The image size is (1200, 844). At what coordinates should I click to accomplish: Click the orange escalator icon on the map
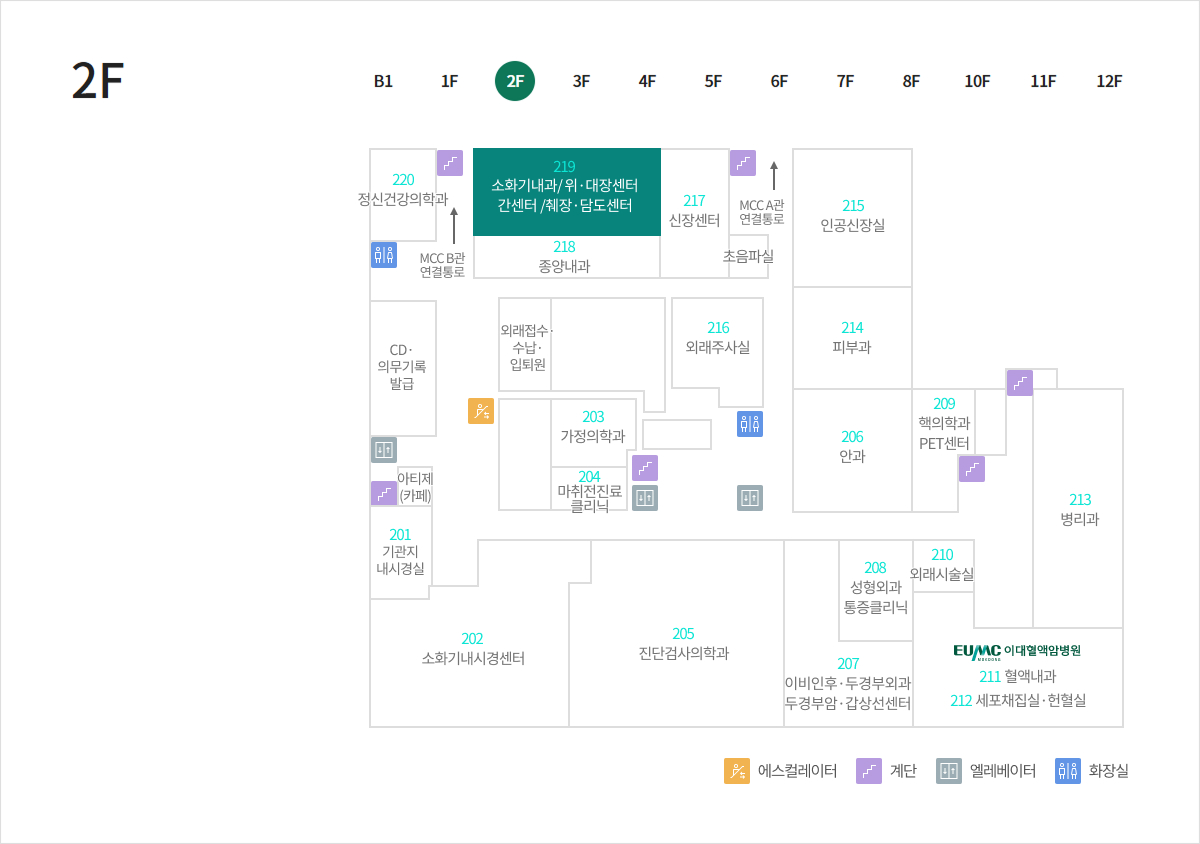pyautogui.click(x=481, y=411)
